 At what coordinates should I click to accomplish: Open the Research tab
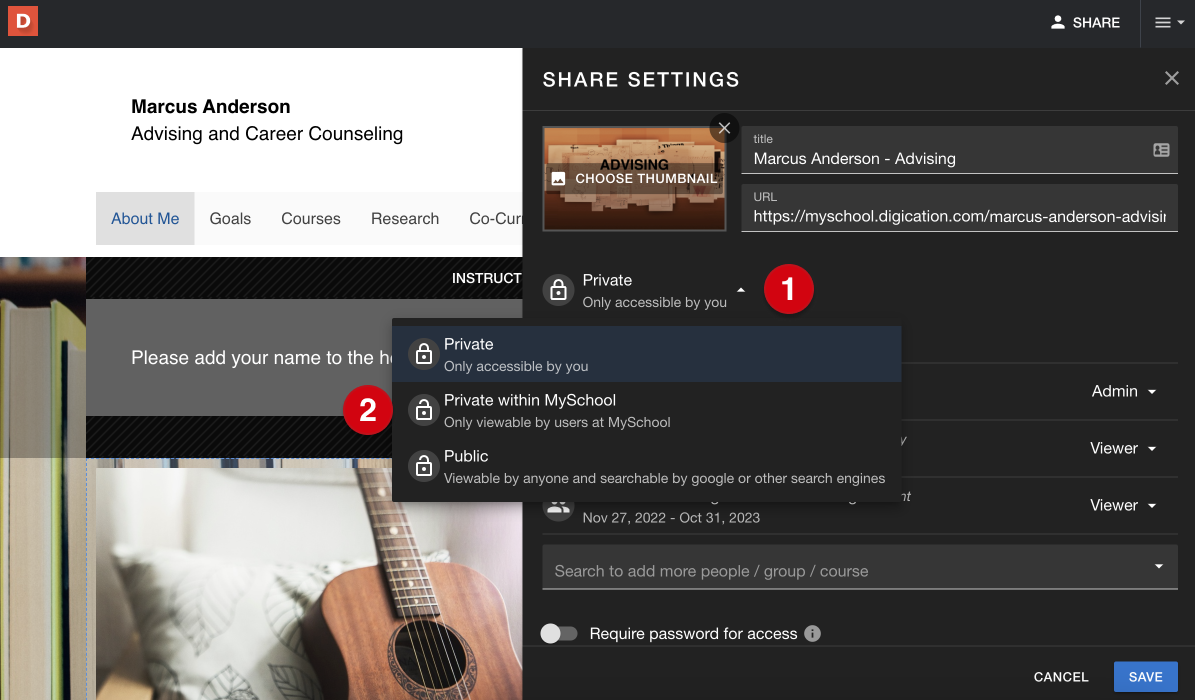[405, 219]
